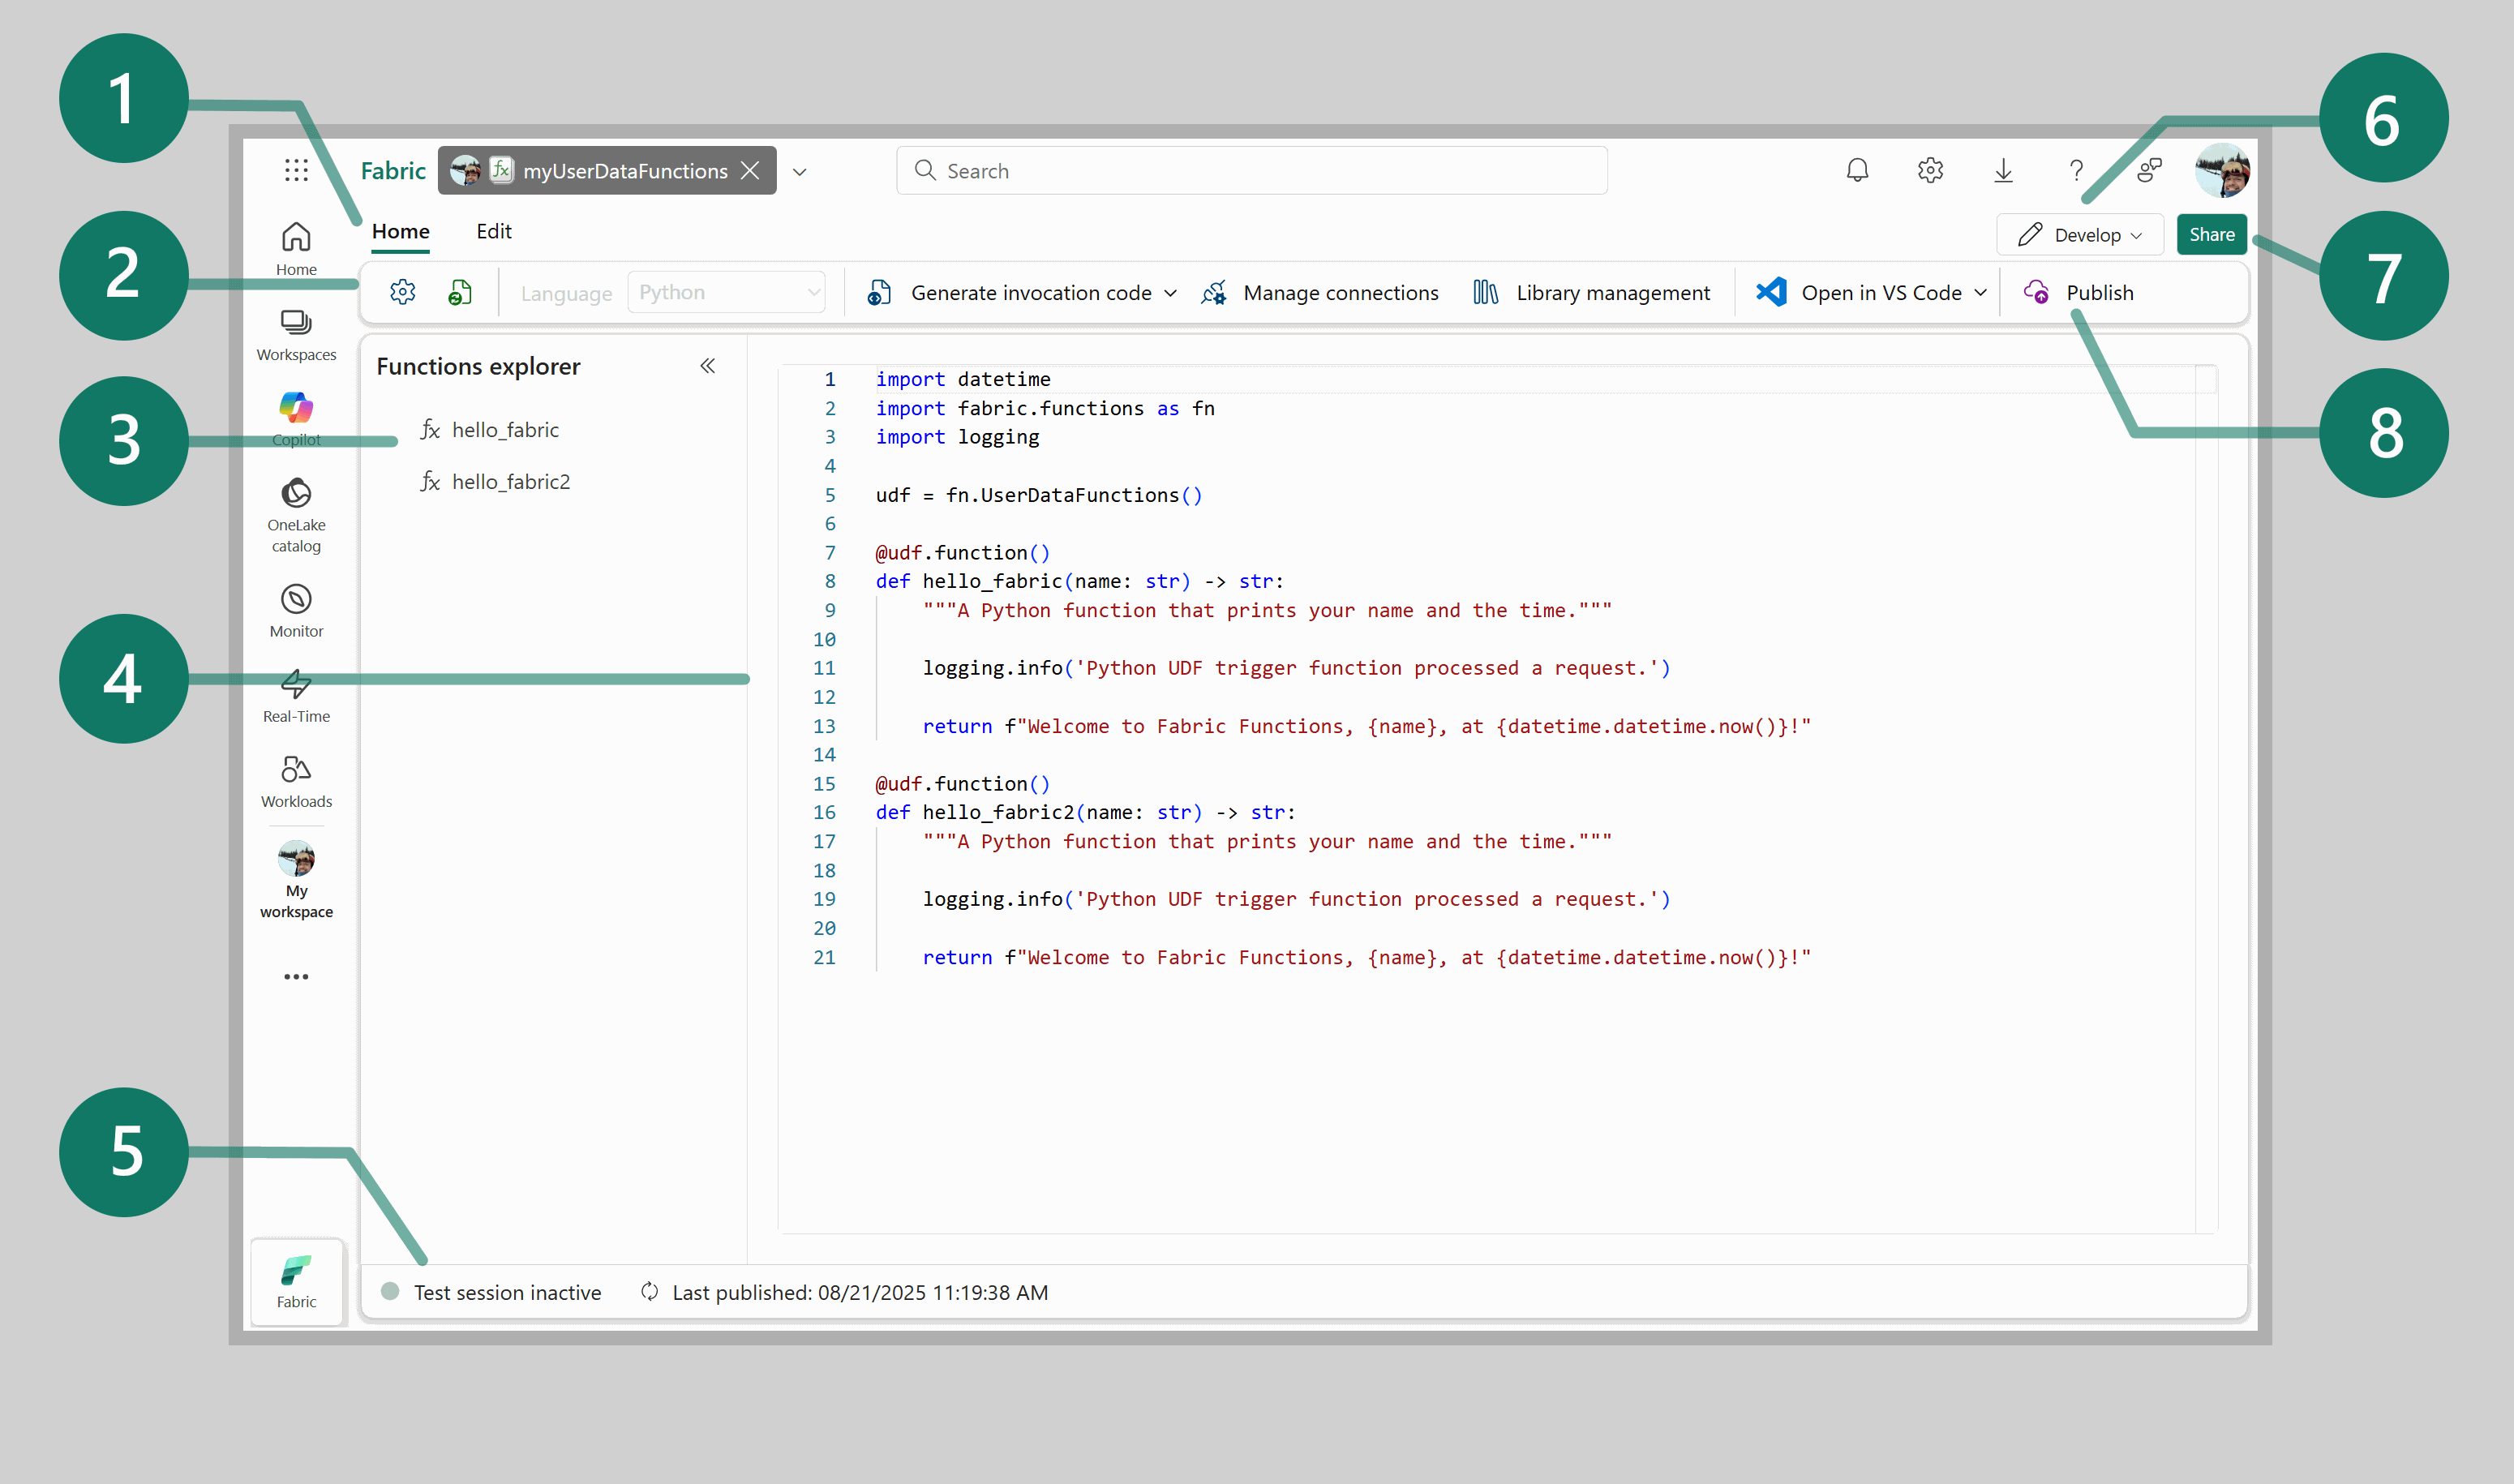Click the notifications bell icon

[x=1857, y=170]
